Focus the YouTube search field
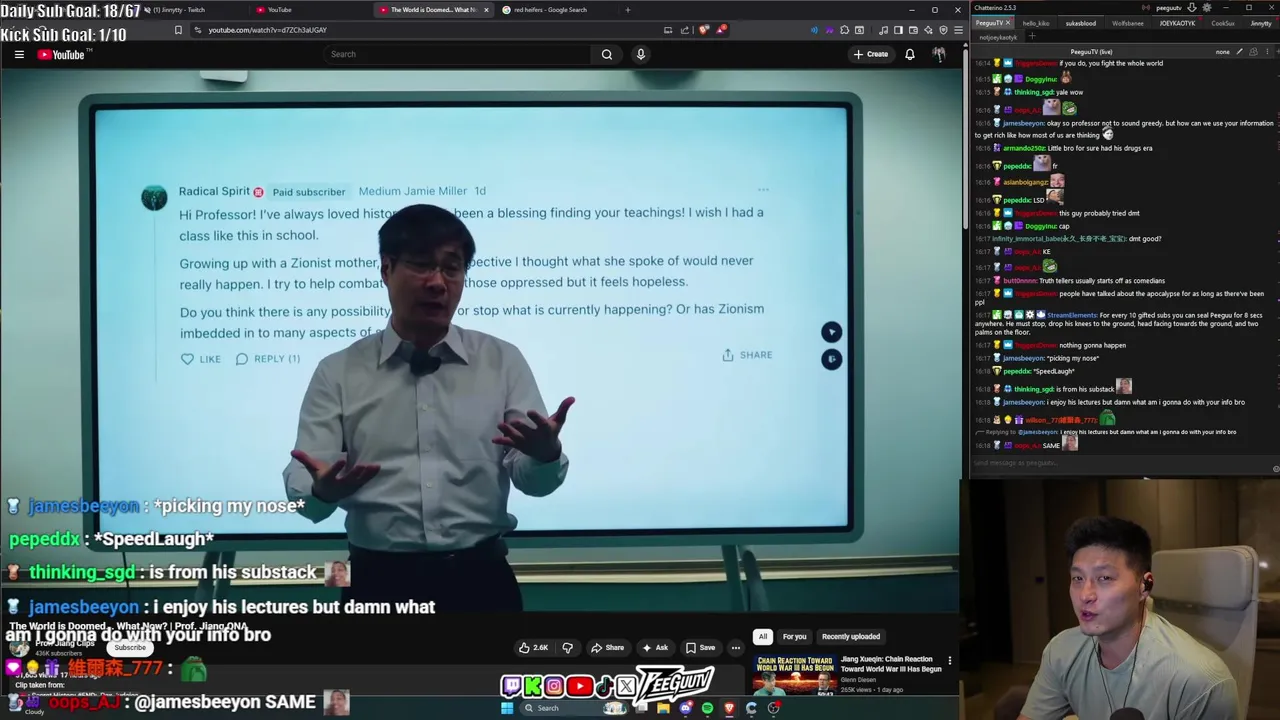 (x=458, y=54)
